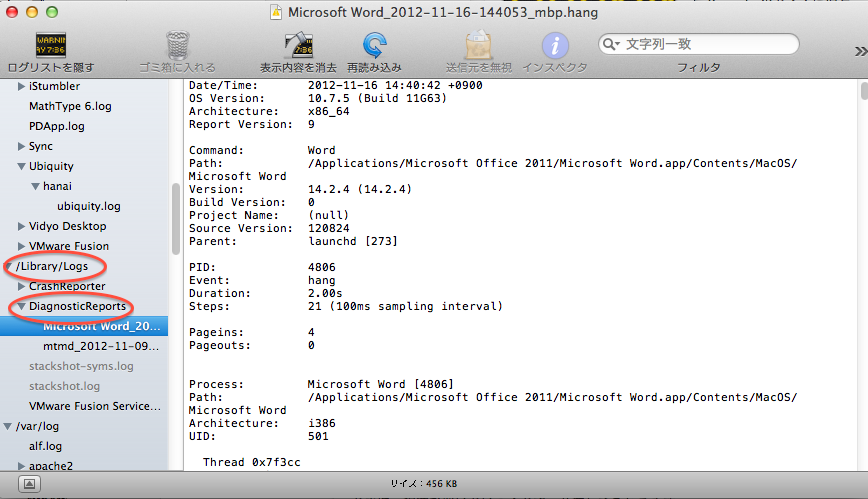Collapse the /var/log group
This screenshot has height=499, width=868.
click(8, 426)
